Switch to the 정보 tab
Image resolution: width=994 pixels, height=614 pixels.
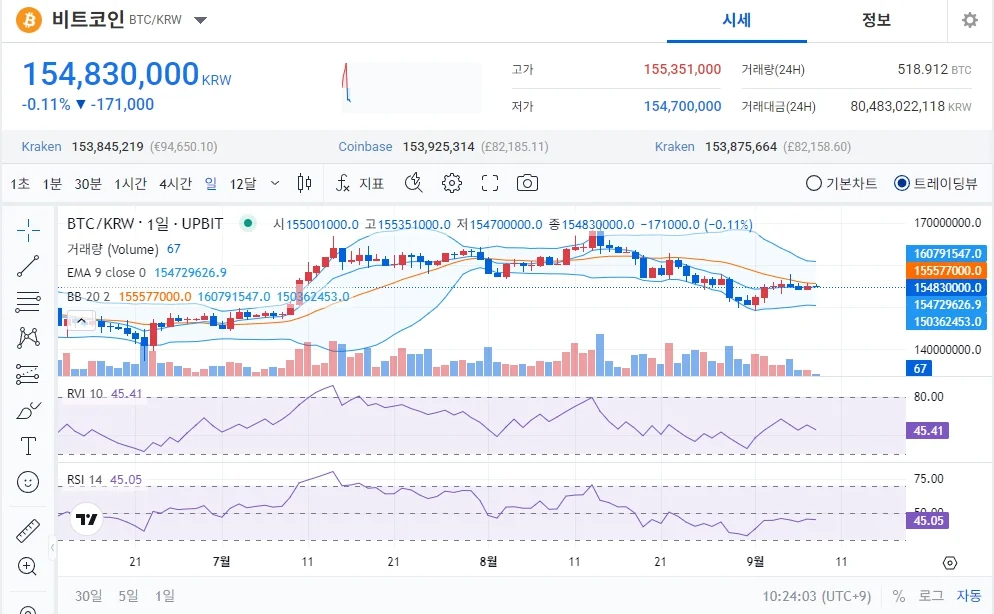click(x=876, y=20)
